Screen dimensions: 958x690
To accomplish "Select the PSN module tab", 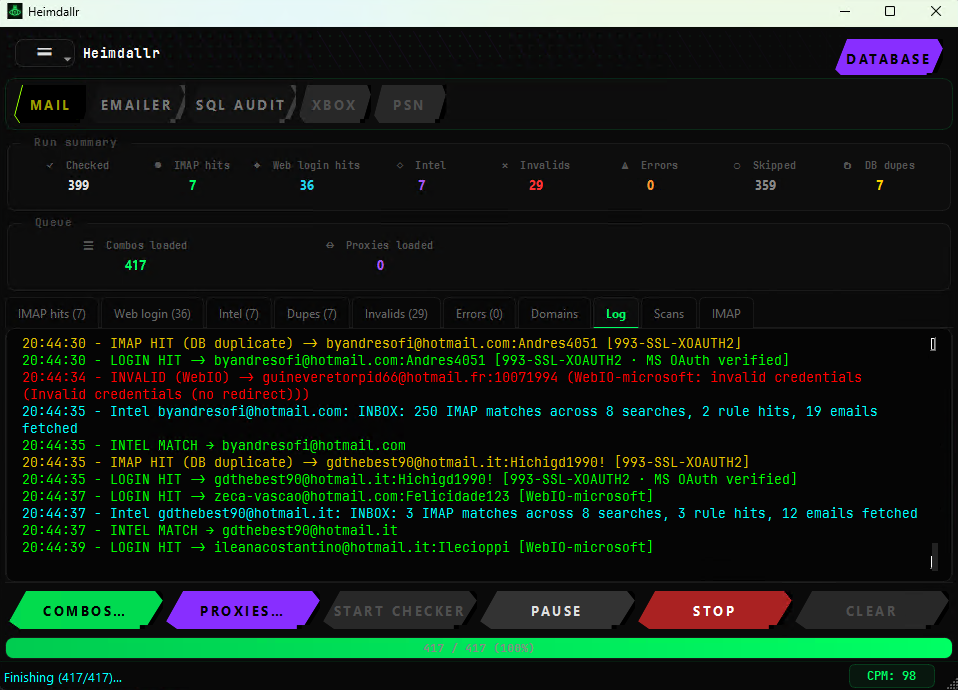I will pos(408,105).
